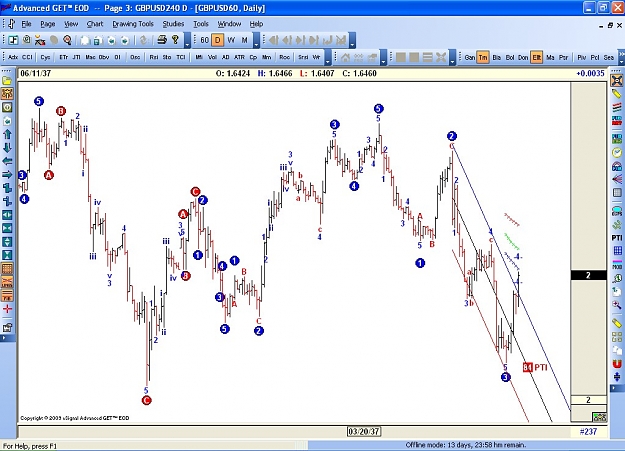The width and height of the screenshot is (625, 451).
Task: Select the grid square tool in right sidebar
Action: [x=617, y=193]
